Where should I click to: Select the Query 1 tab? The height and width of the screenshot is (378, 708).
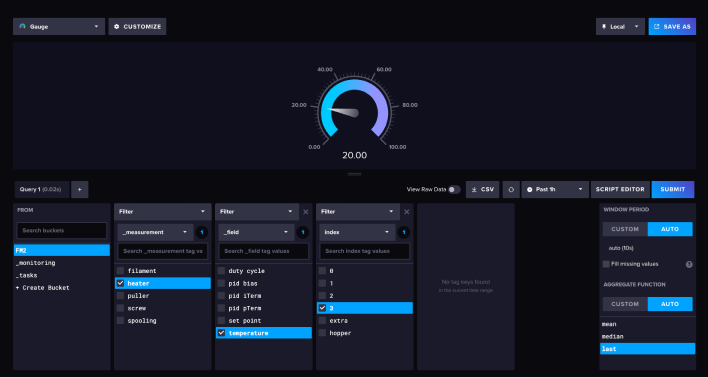[x=42, y=189]
